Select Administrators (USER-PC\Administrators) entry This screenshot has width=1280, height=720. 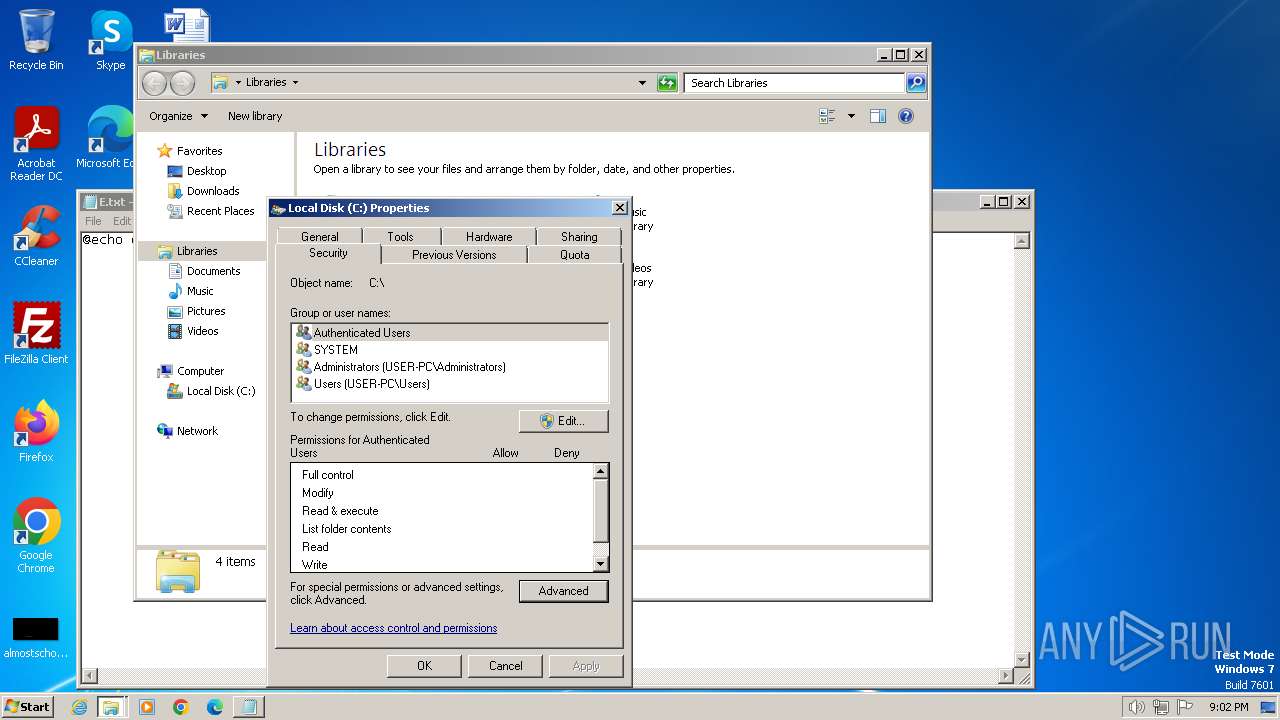pyautogui.click(x=450, y=367)
